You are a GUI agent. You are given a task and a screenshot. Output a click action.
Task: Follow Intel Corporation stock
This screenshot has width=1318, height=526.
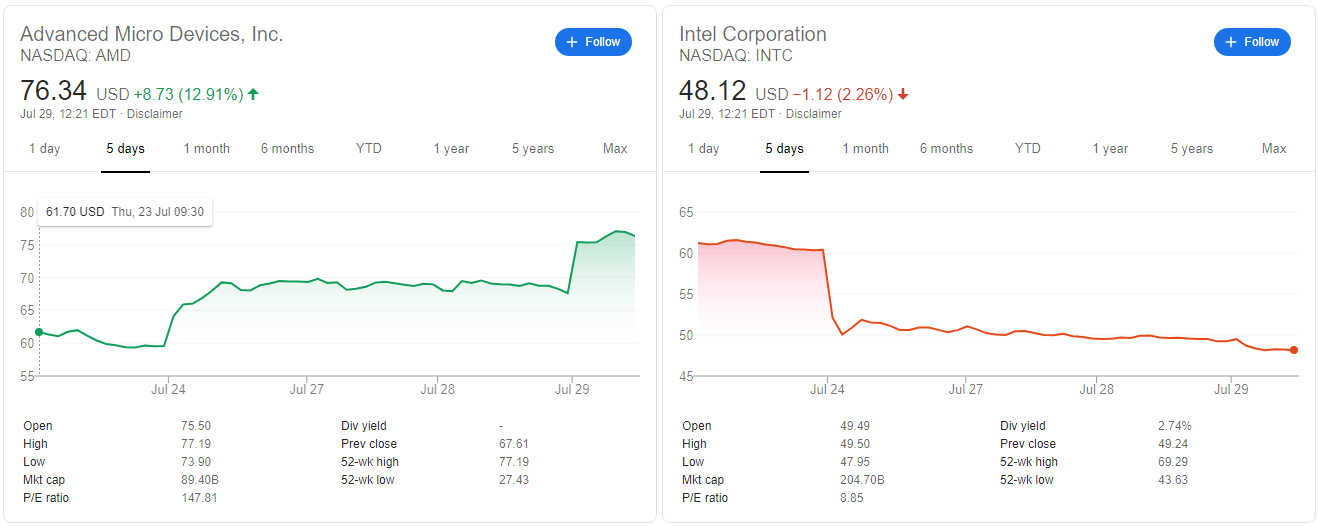(1252, 42)
